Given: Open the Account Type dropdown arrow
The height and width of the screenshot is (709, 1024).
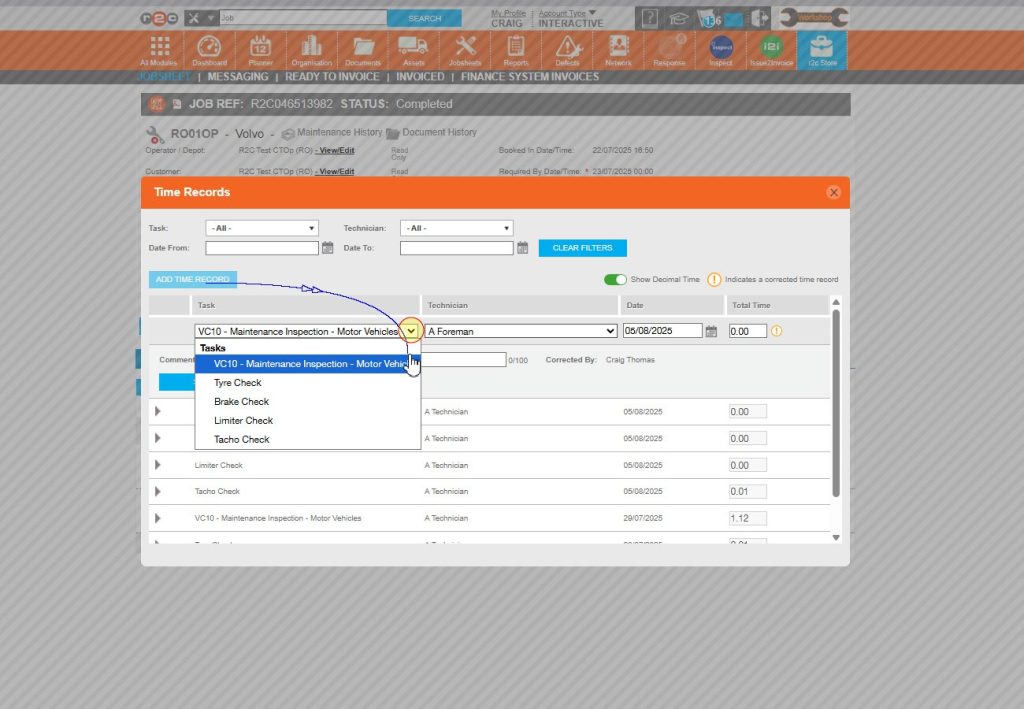Looking at the screenshot, I should [592, 12].
